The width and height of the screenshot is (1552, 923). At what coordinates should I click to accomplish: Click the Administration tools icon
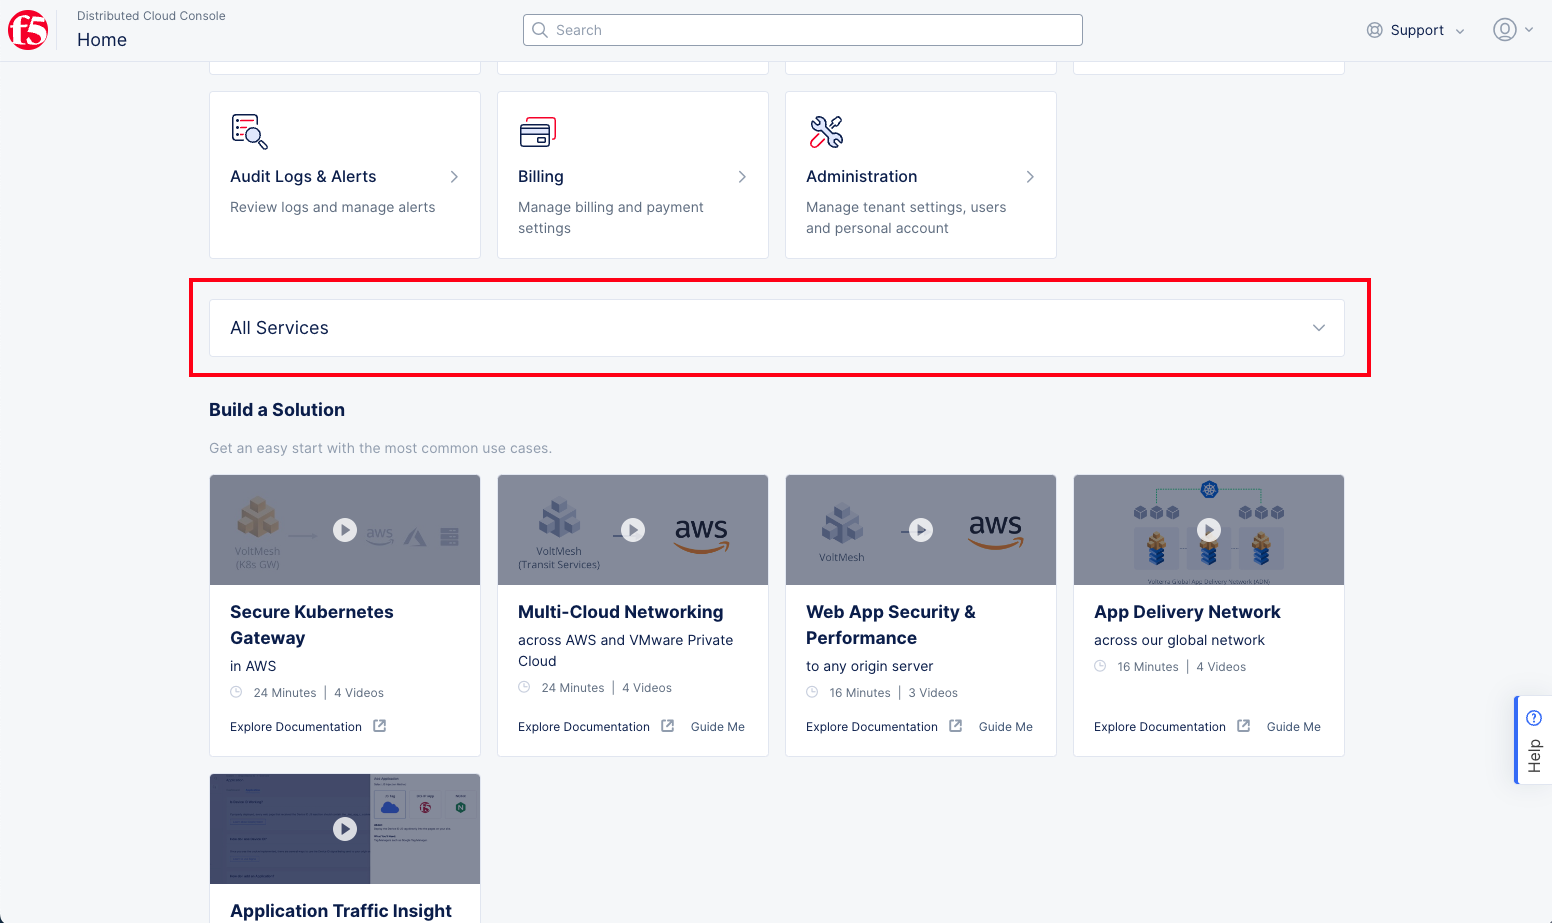824,130
